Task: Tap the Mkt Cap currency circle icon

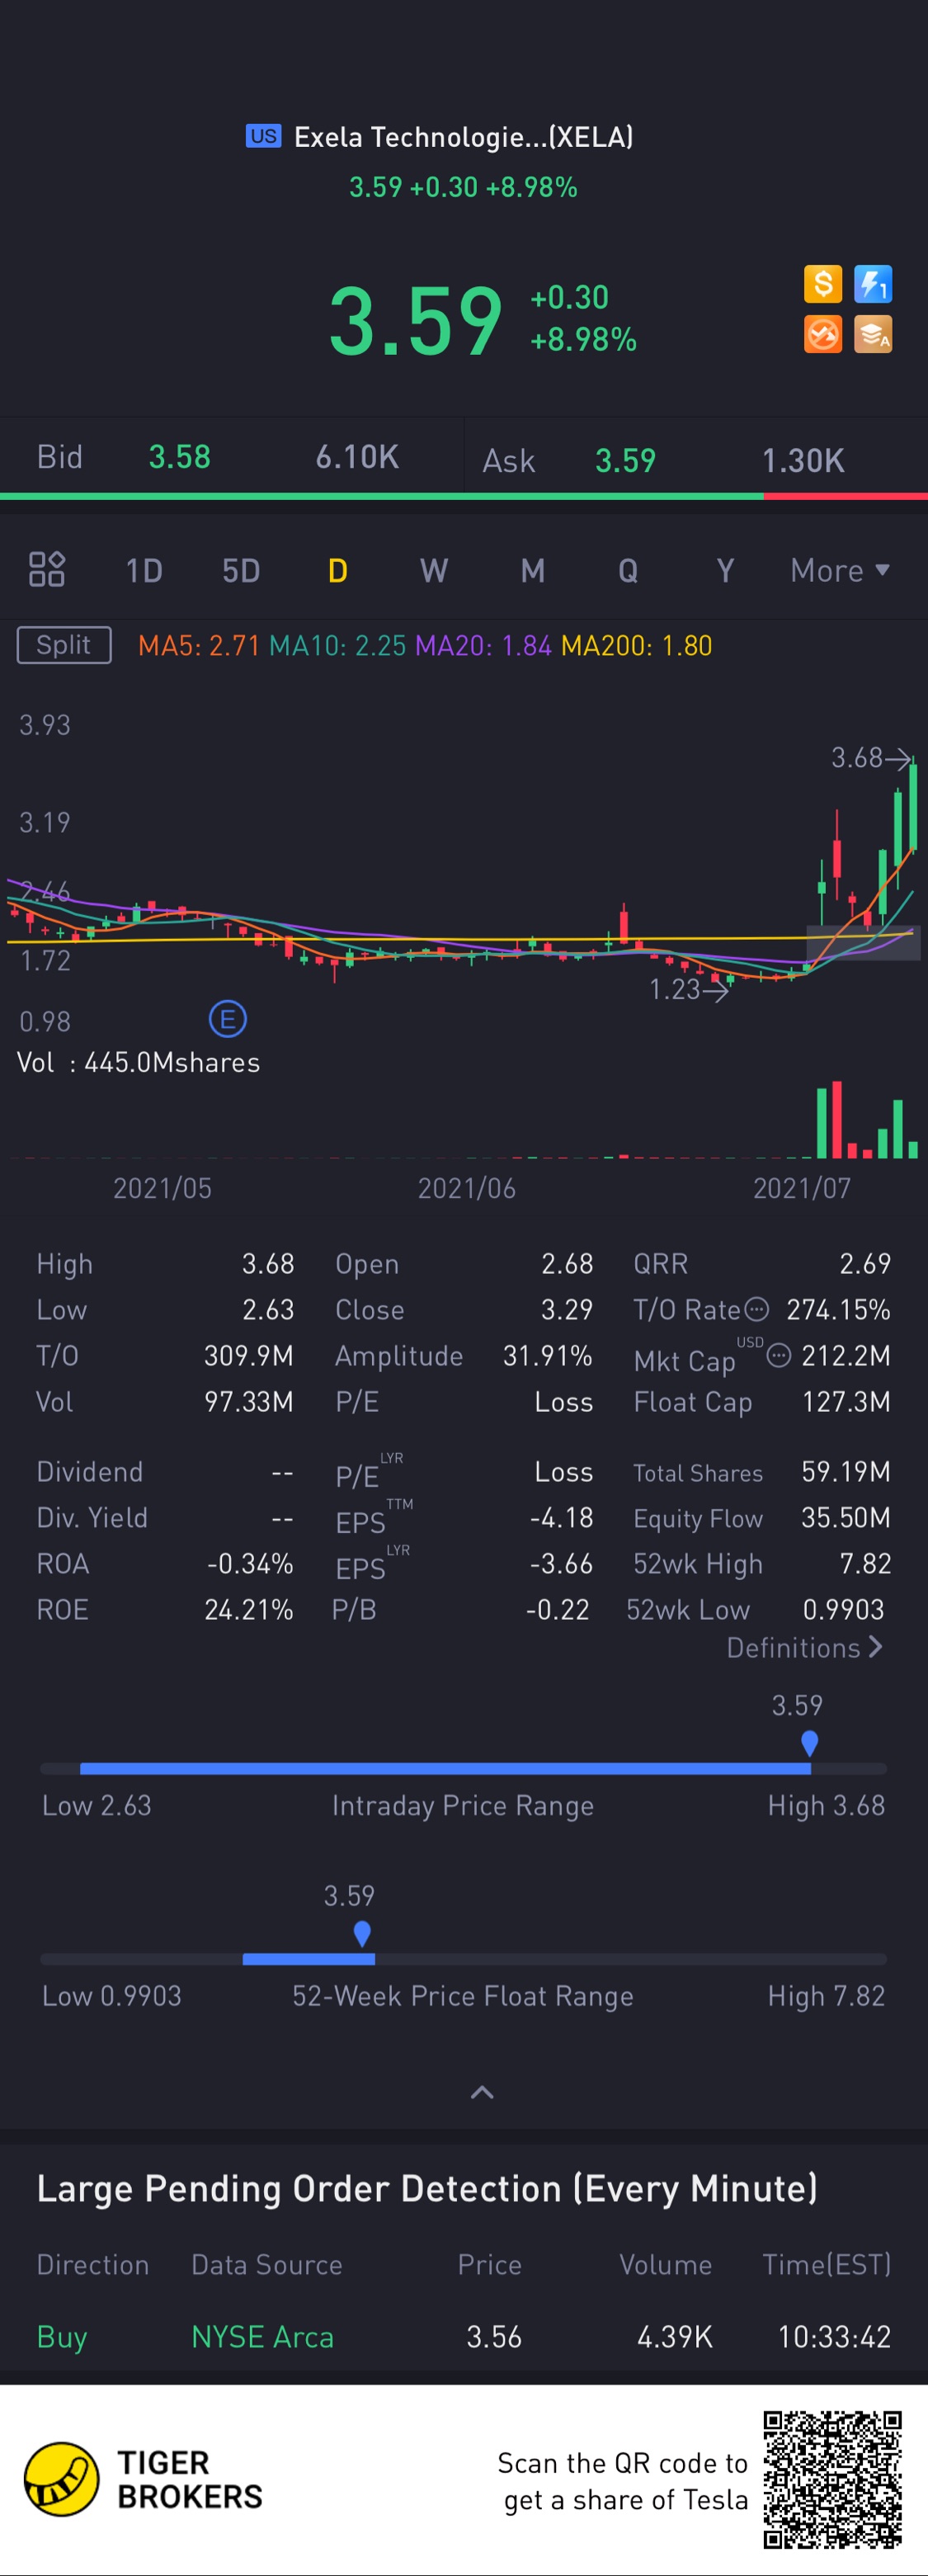Action: click(x=779, y=1355)
